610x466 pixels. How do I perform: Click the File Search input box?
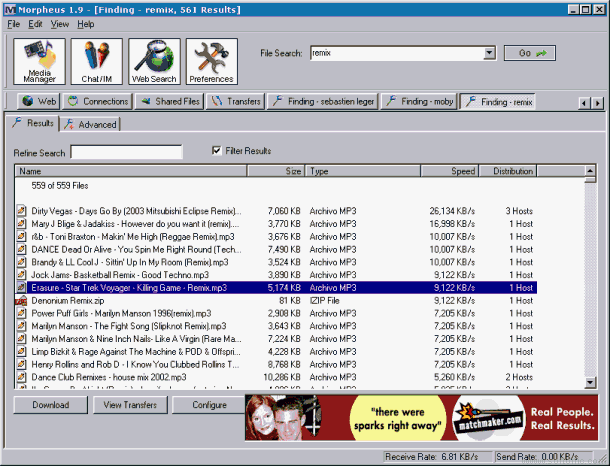click(397, 53)
